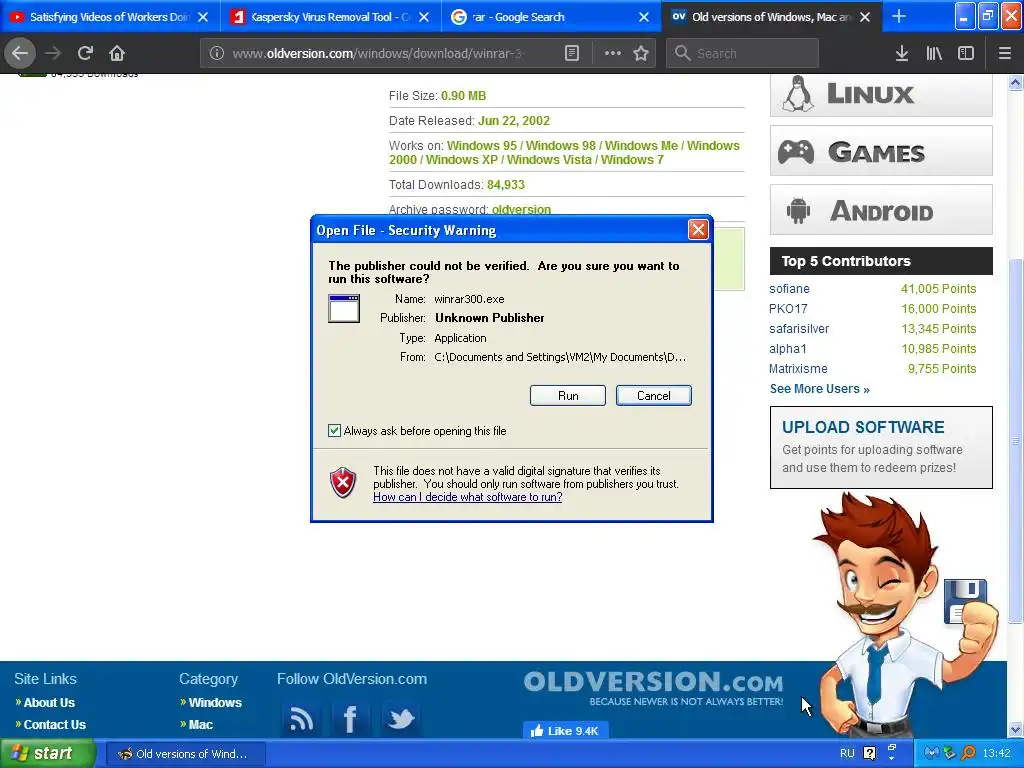The image size is (1024, 768).
Task: Click the taskbar clock showing 13:42
Action: click(x=996, y=754)
